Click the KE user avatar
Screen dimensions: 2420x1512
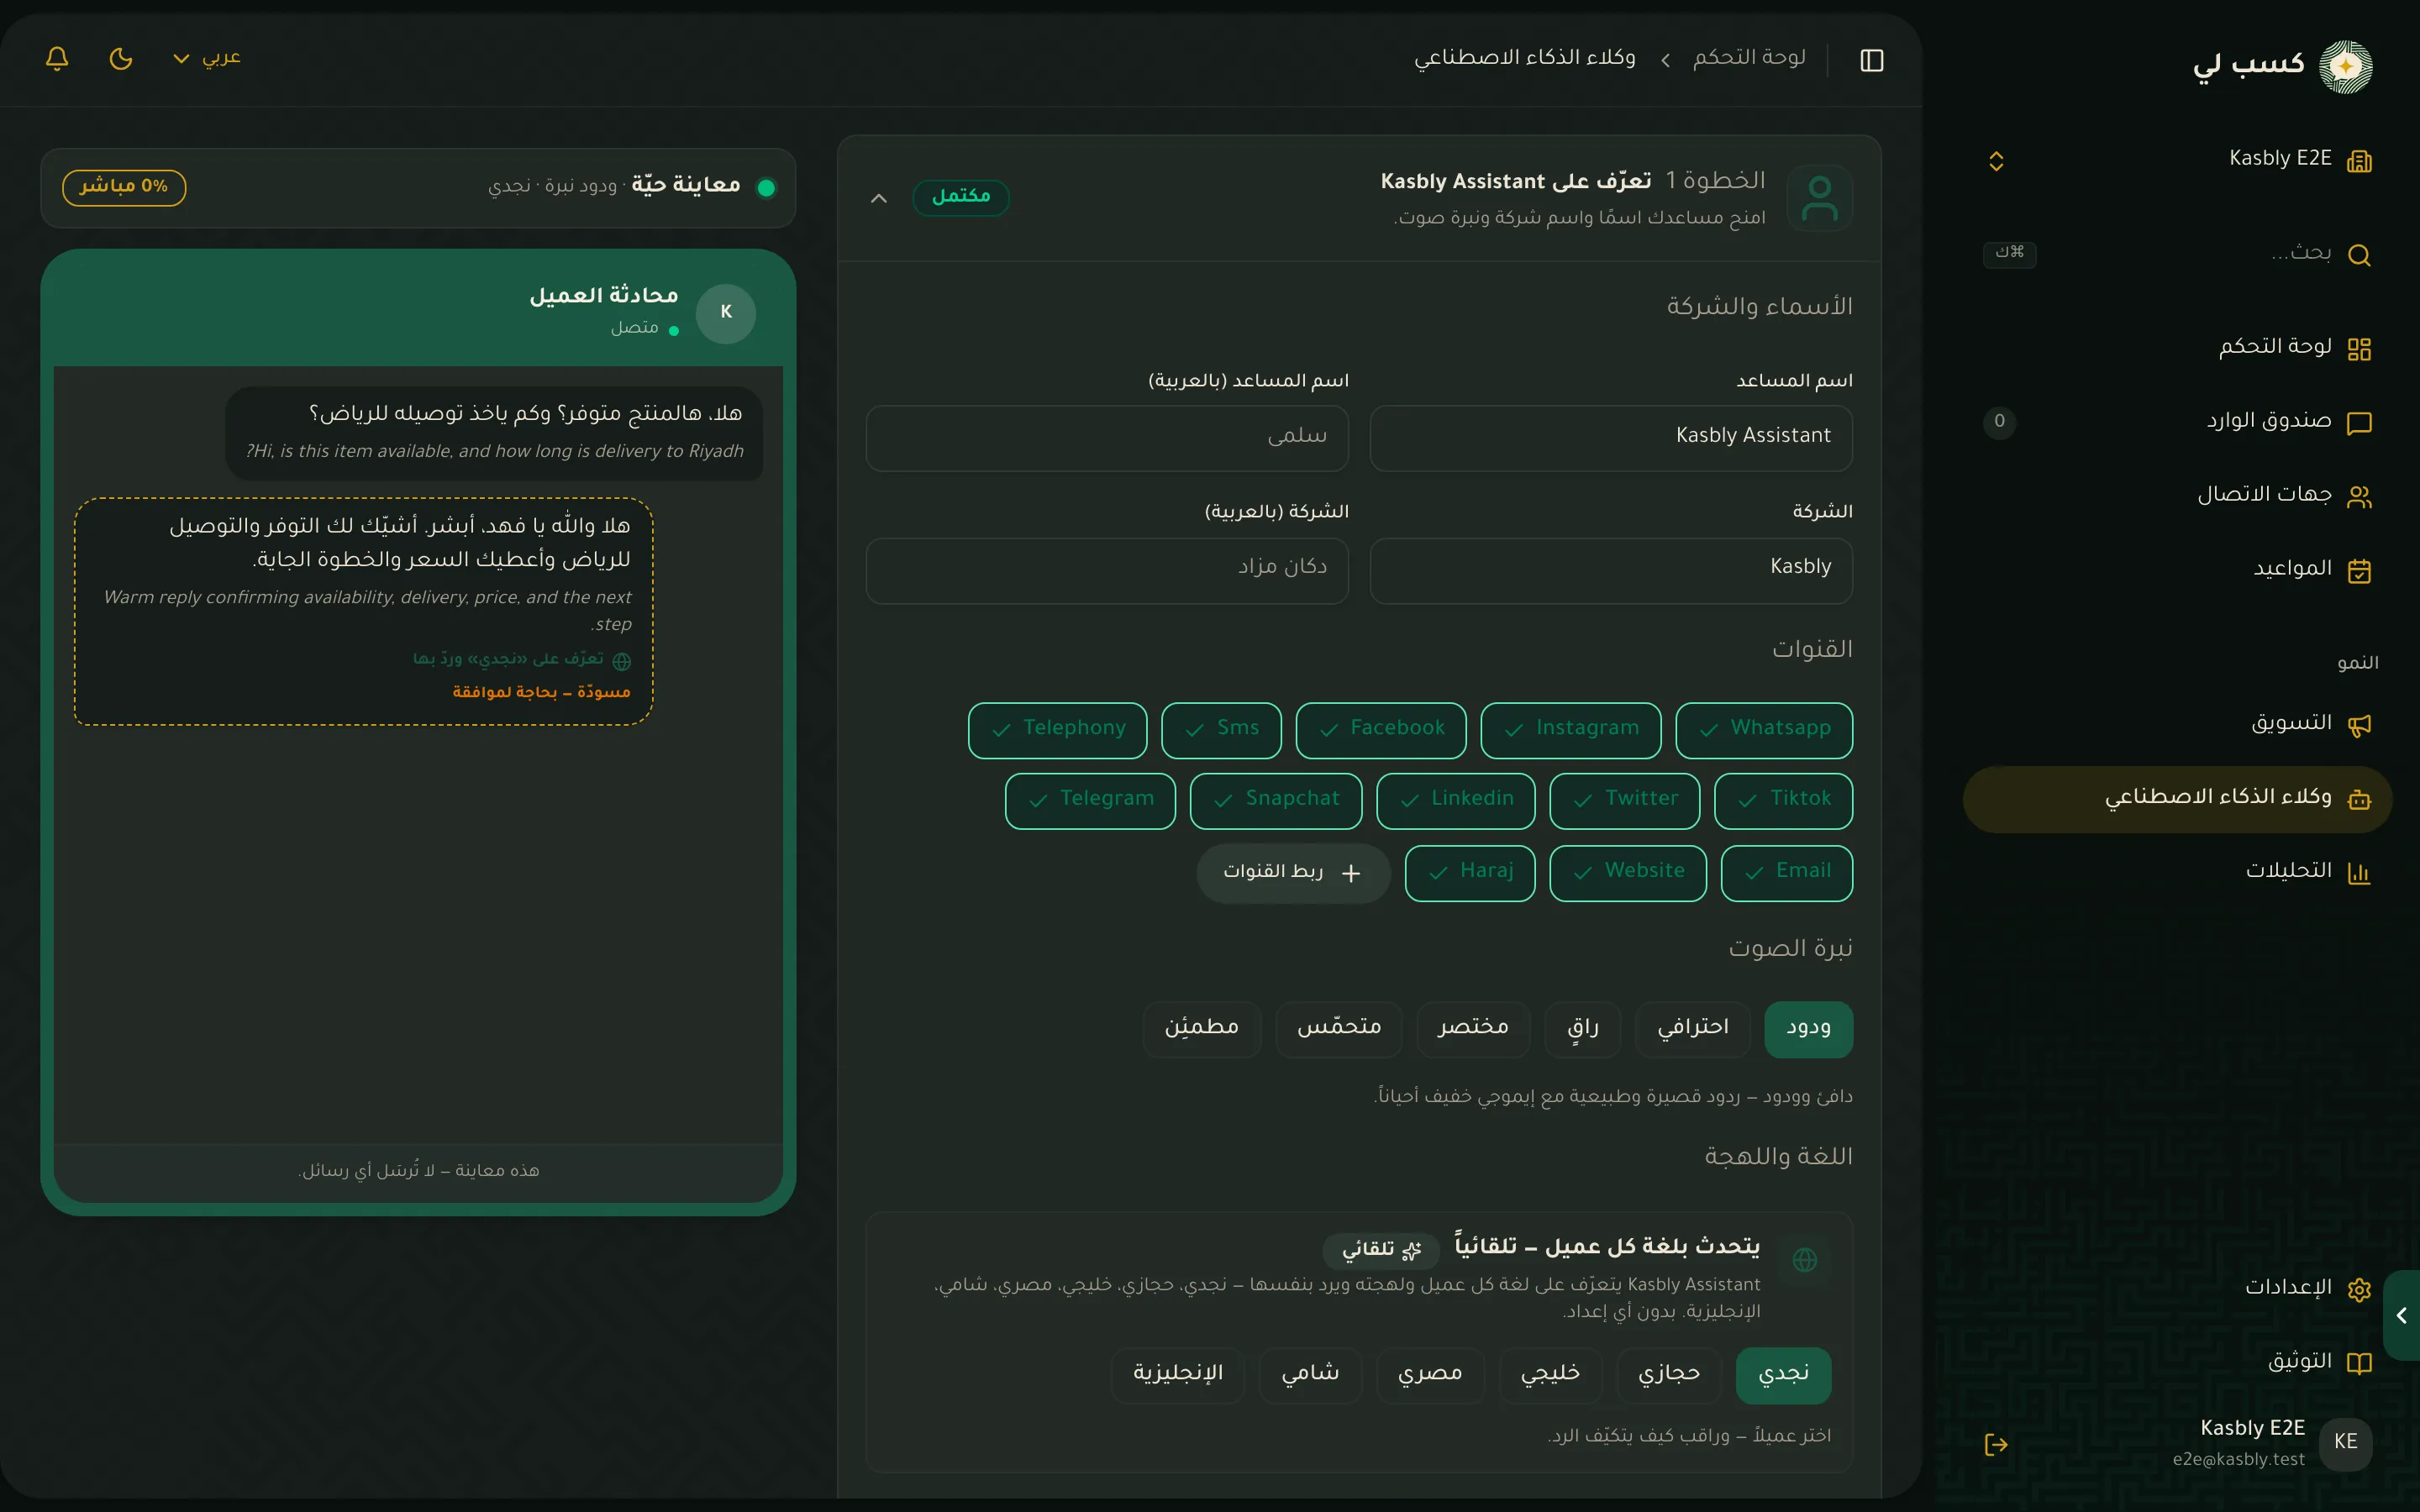[x=2345, y=1442]
